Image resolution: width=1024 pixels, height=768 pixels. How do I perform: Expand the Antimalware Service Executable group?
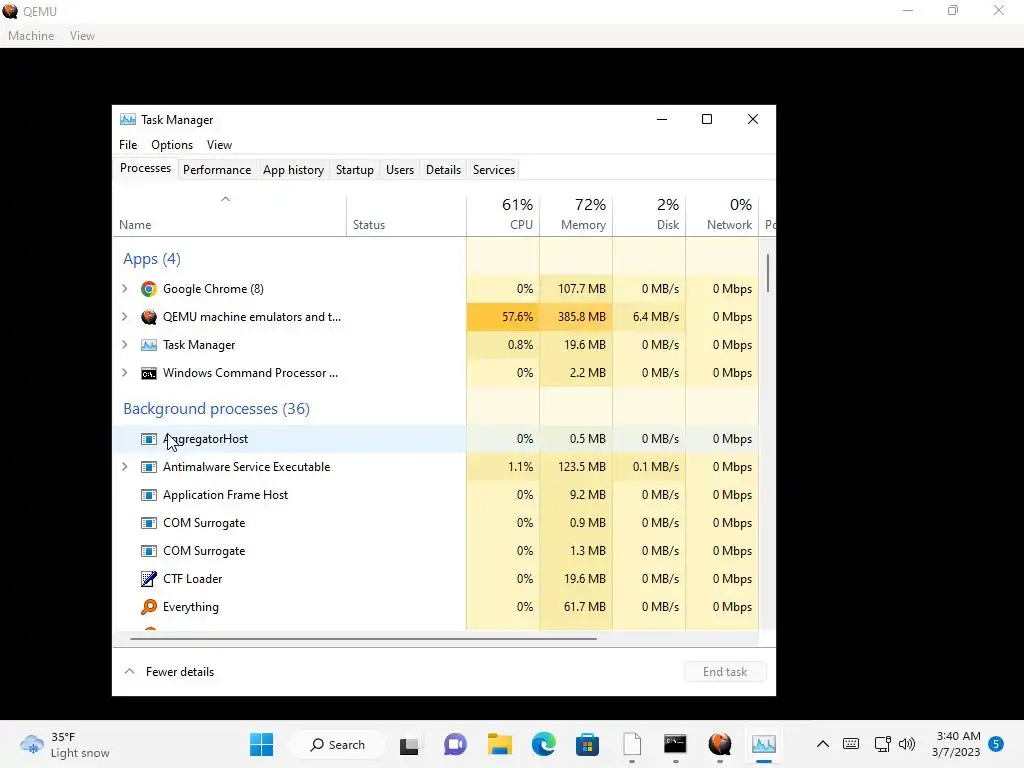(125, 467)
